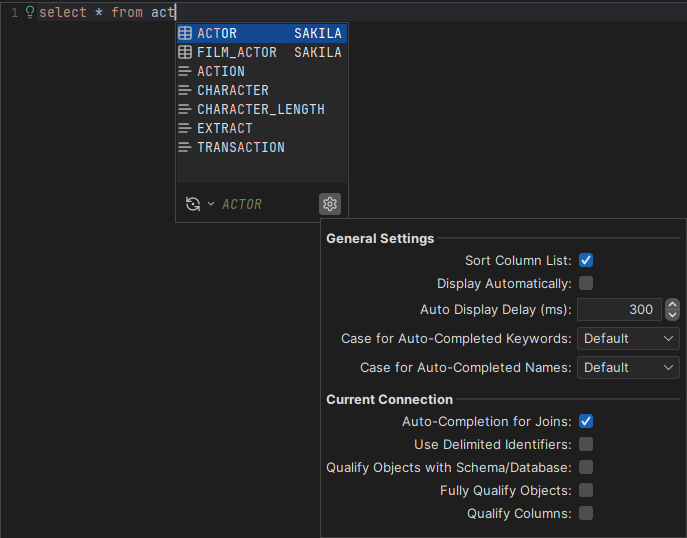Uncheck Sort Column List checkbox
687x538 pixels.
[x=586, y=260]
